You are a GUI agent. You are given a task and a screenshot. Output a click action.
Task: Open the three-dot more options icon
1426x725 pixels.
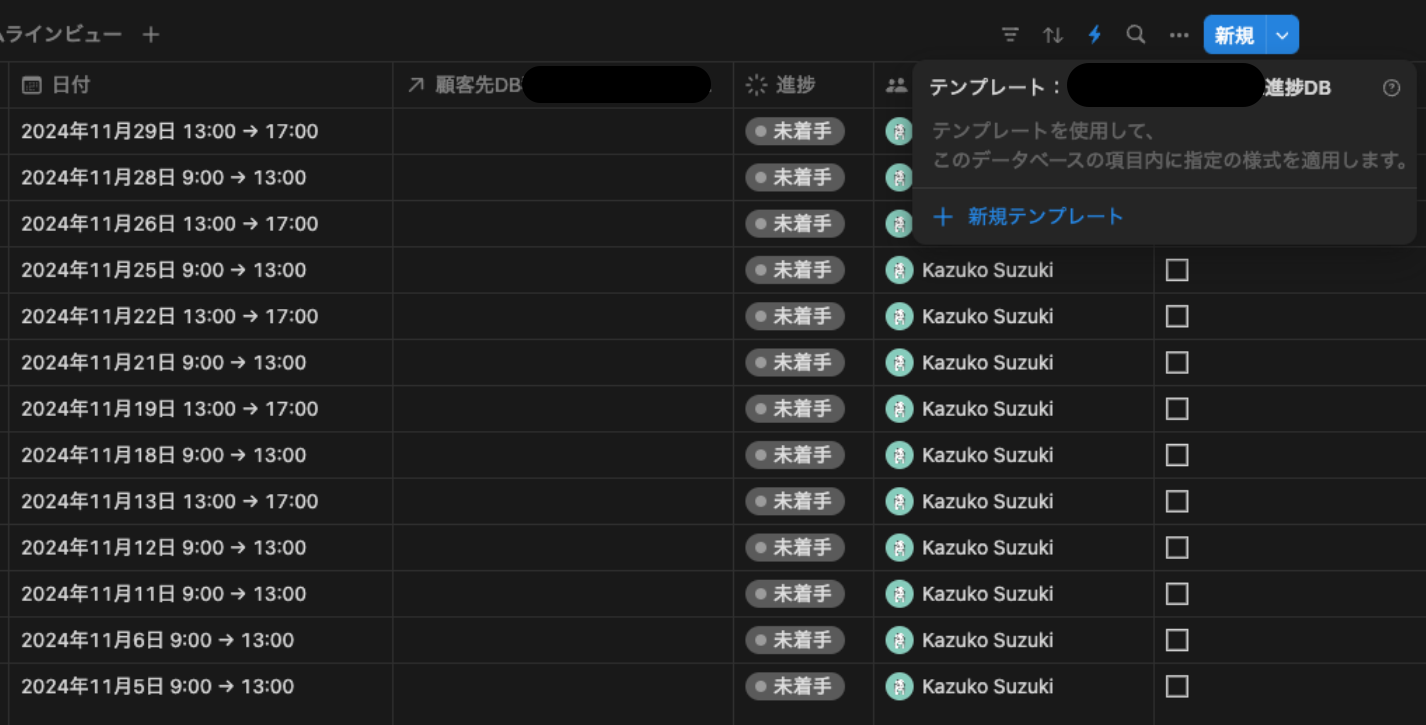coord(1179,34)
